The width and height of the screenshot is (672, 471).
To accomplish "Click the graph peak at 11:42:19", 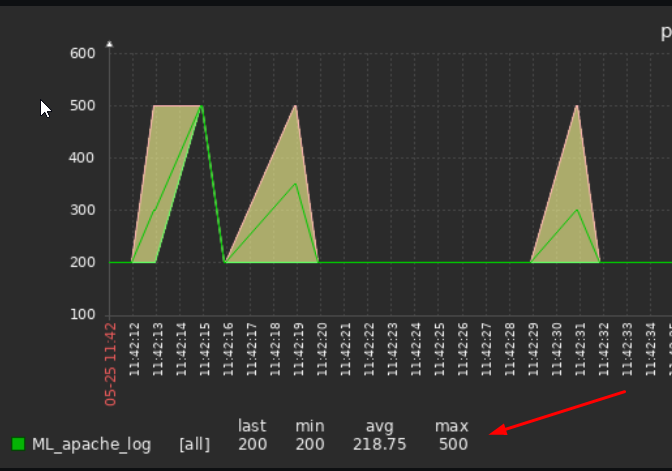I will tap(295, 106).
